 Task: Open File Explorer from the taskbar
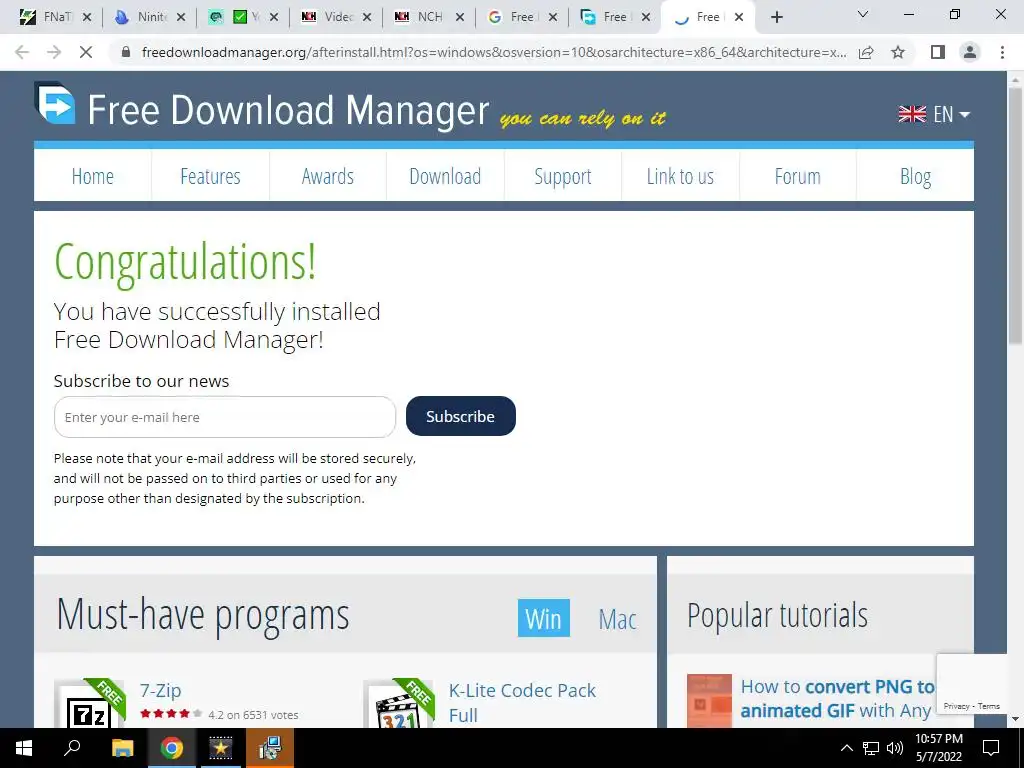pos(122,748)
